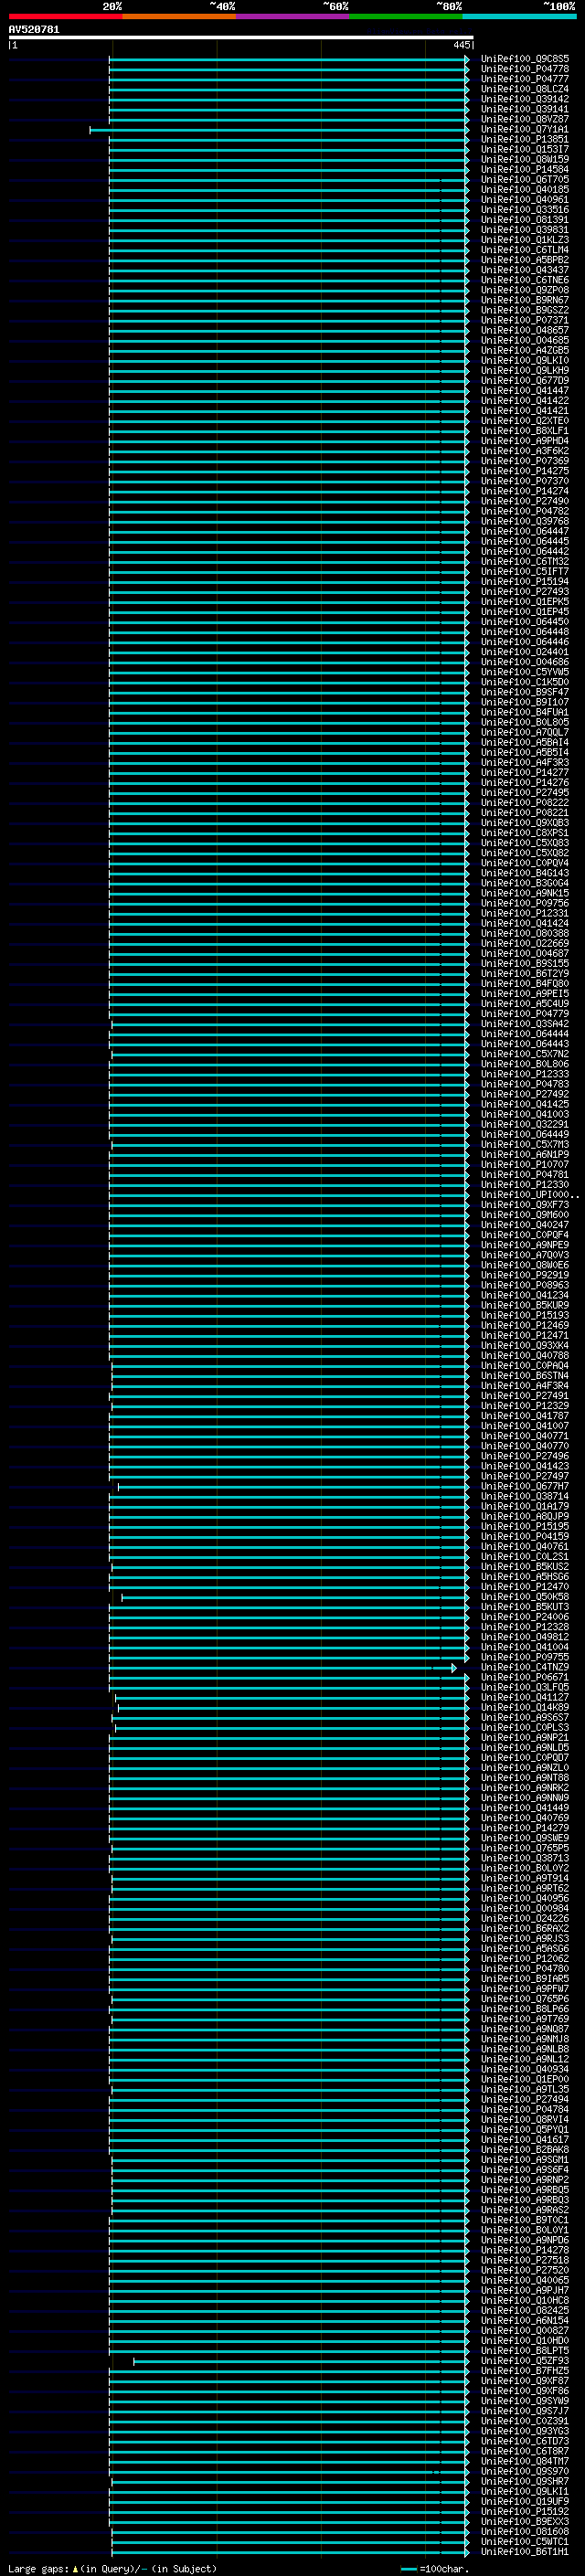Open UniRef100_Q8W159 entry
Screen dimensions: 585x2576
click(525, 159)
